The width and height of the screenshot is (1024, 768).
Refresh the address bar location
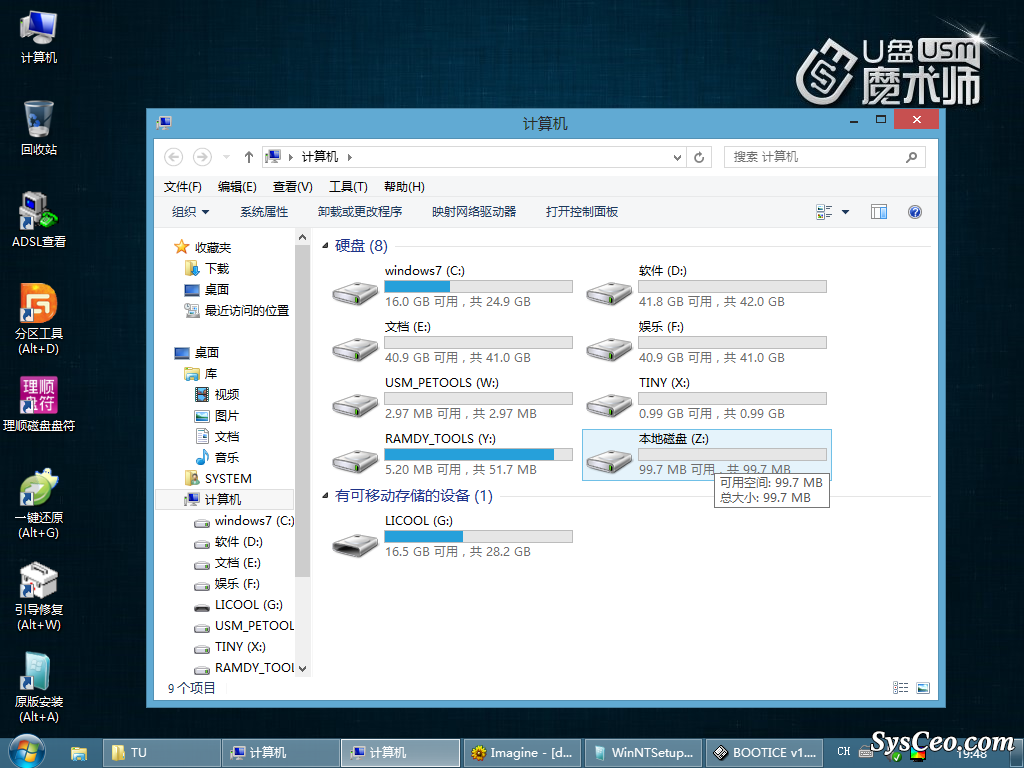click(x=699, y=157)
